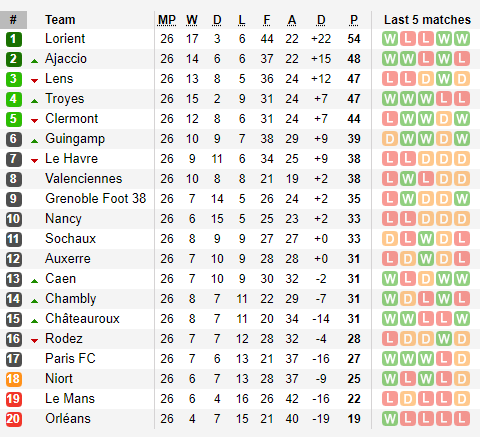The image size is (480, 437).
Task: Click the green up arrow beside Châteauroux
Action: click(34, 321)
